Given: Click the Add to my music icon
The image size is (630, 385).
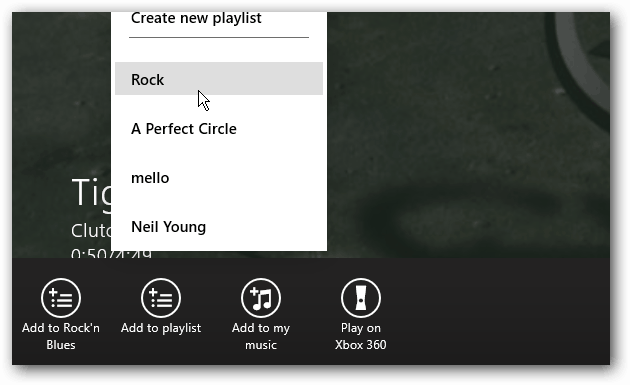Looking at the screenshot, I should pos(261,298).
